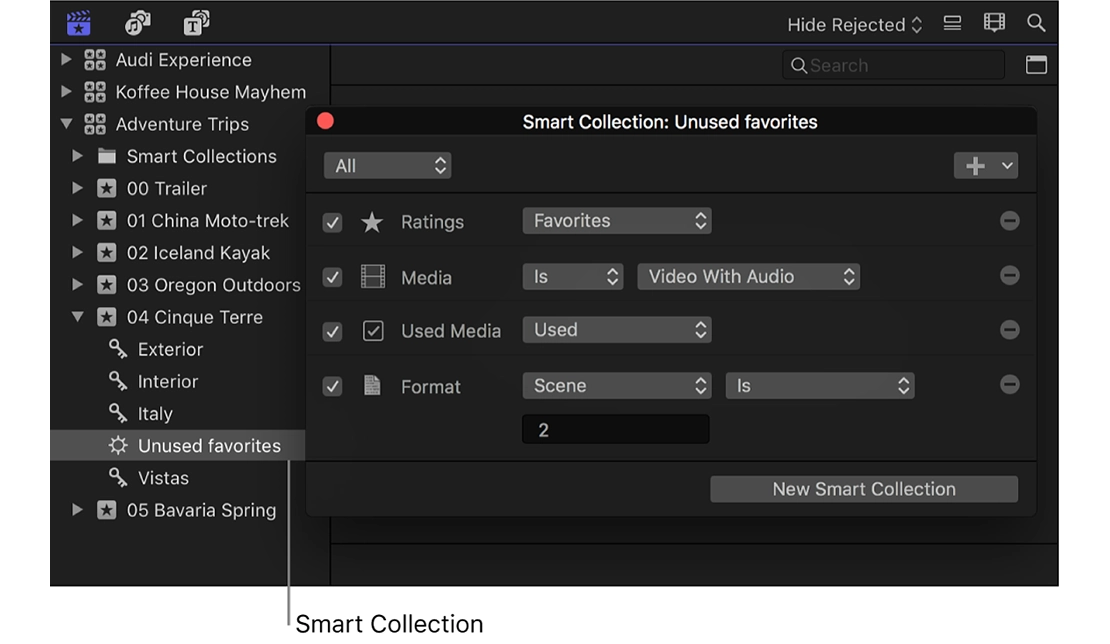Open the Photos and Audio sidebar
The width and height of the screenshot is (1110, 644).
click(x=138, y=22)
